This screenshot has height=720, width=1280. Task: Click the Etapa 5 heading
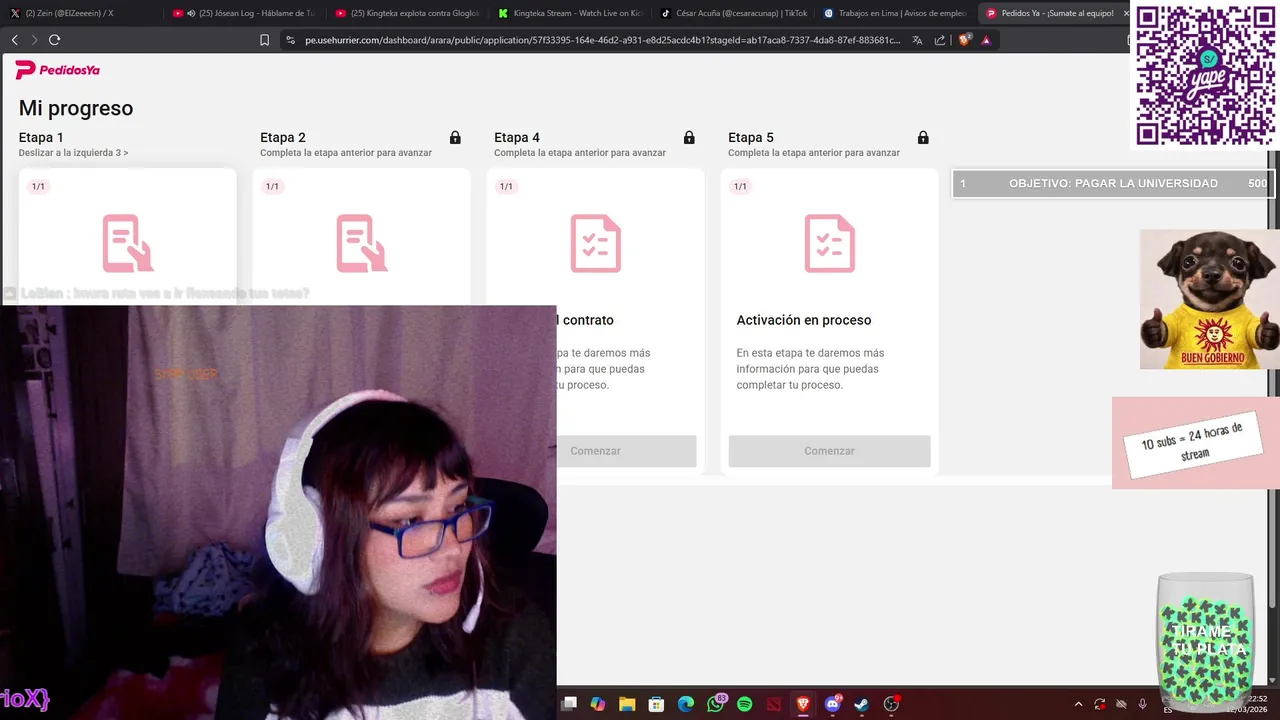[x=751, y=137]
